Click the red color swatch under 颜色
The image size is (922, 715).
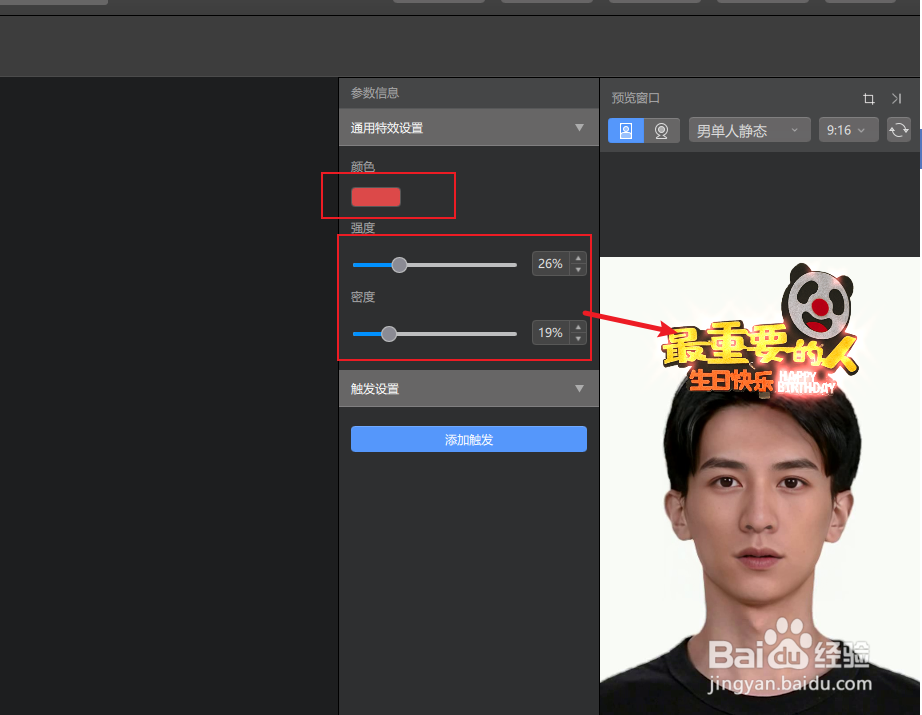click(376, 197)
